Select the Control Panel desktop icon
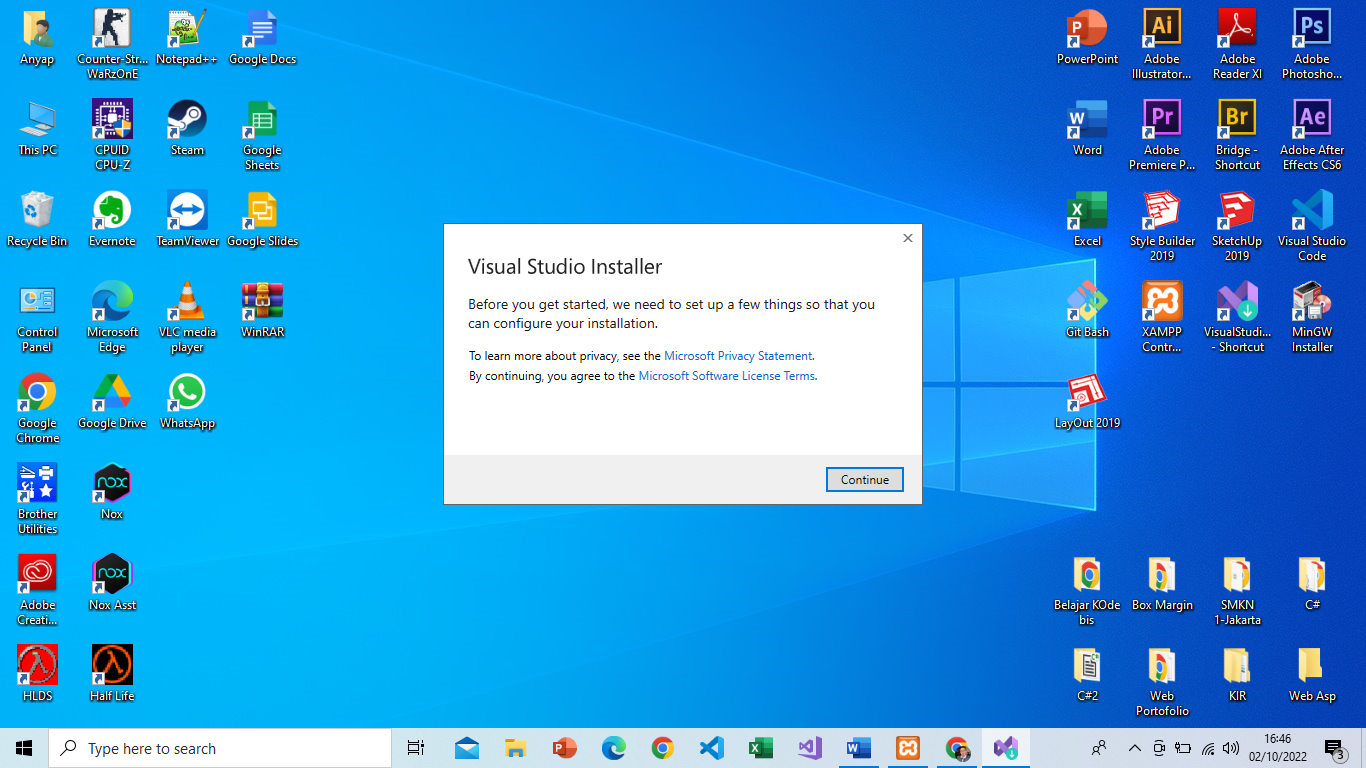The width and height of the screenshot is (1366, 768). pos(37,318)
